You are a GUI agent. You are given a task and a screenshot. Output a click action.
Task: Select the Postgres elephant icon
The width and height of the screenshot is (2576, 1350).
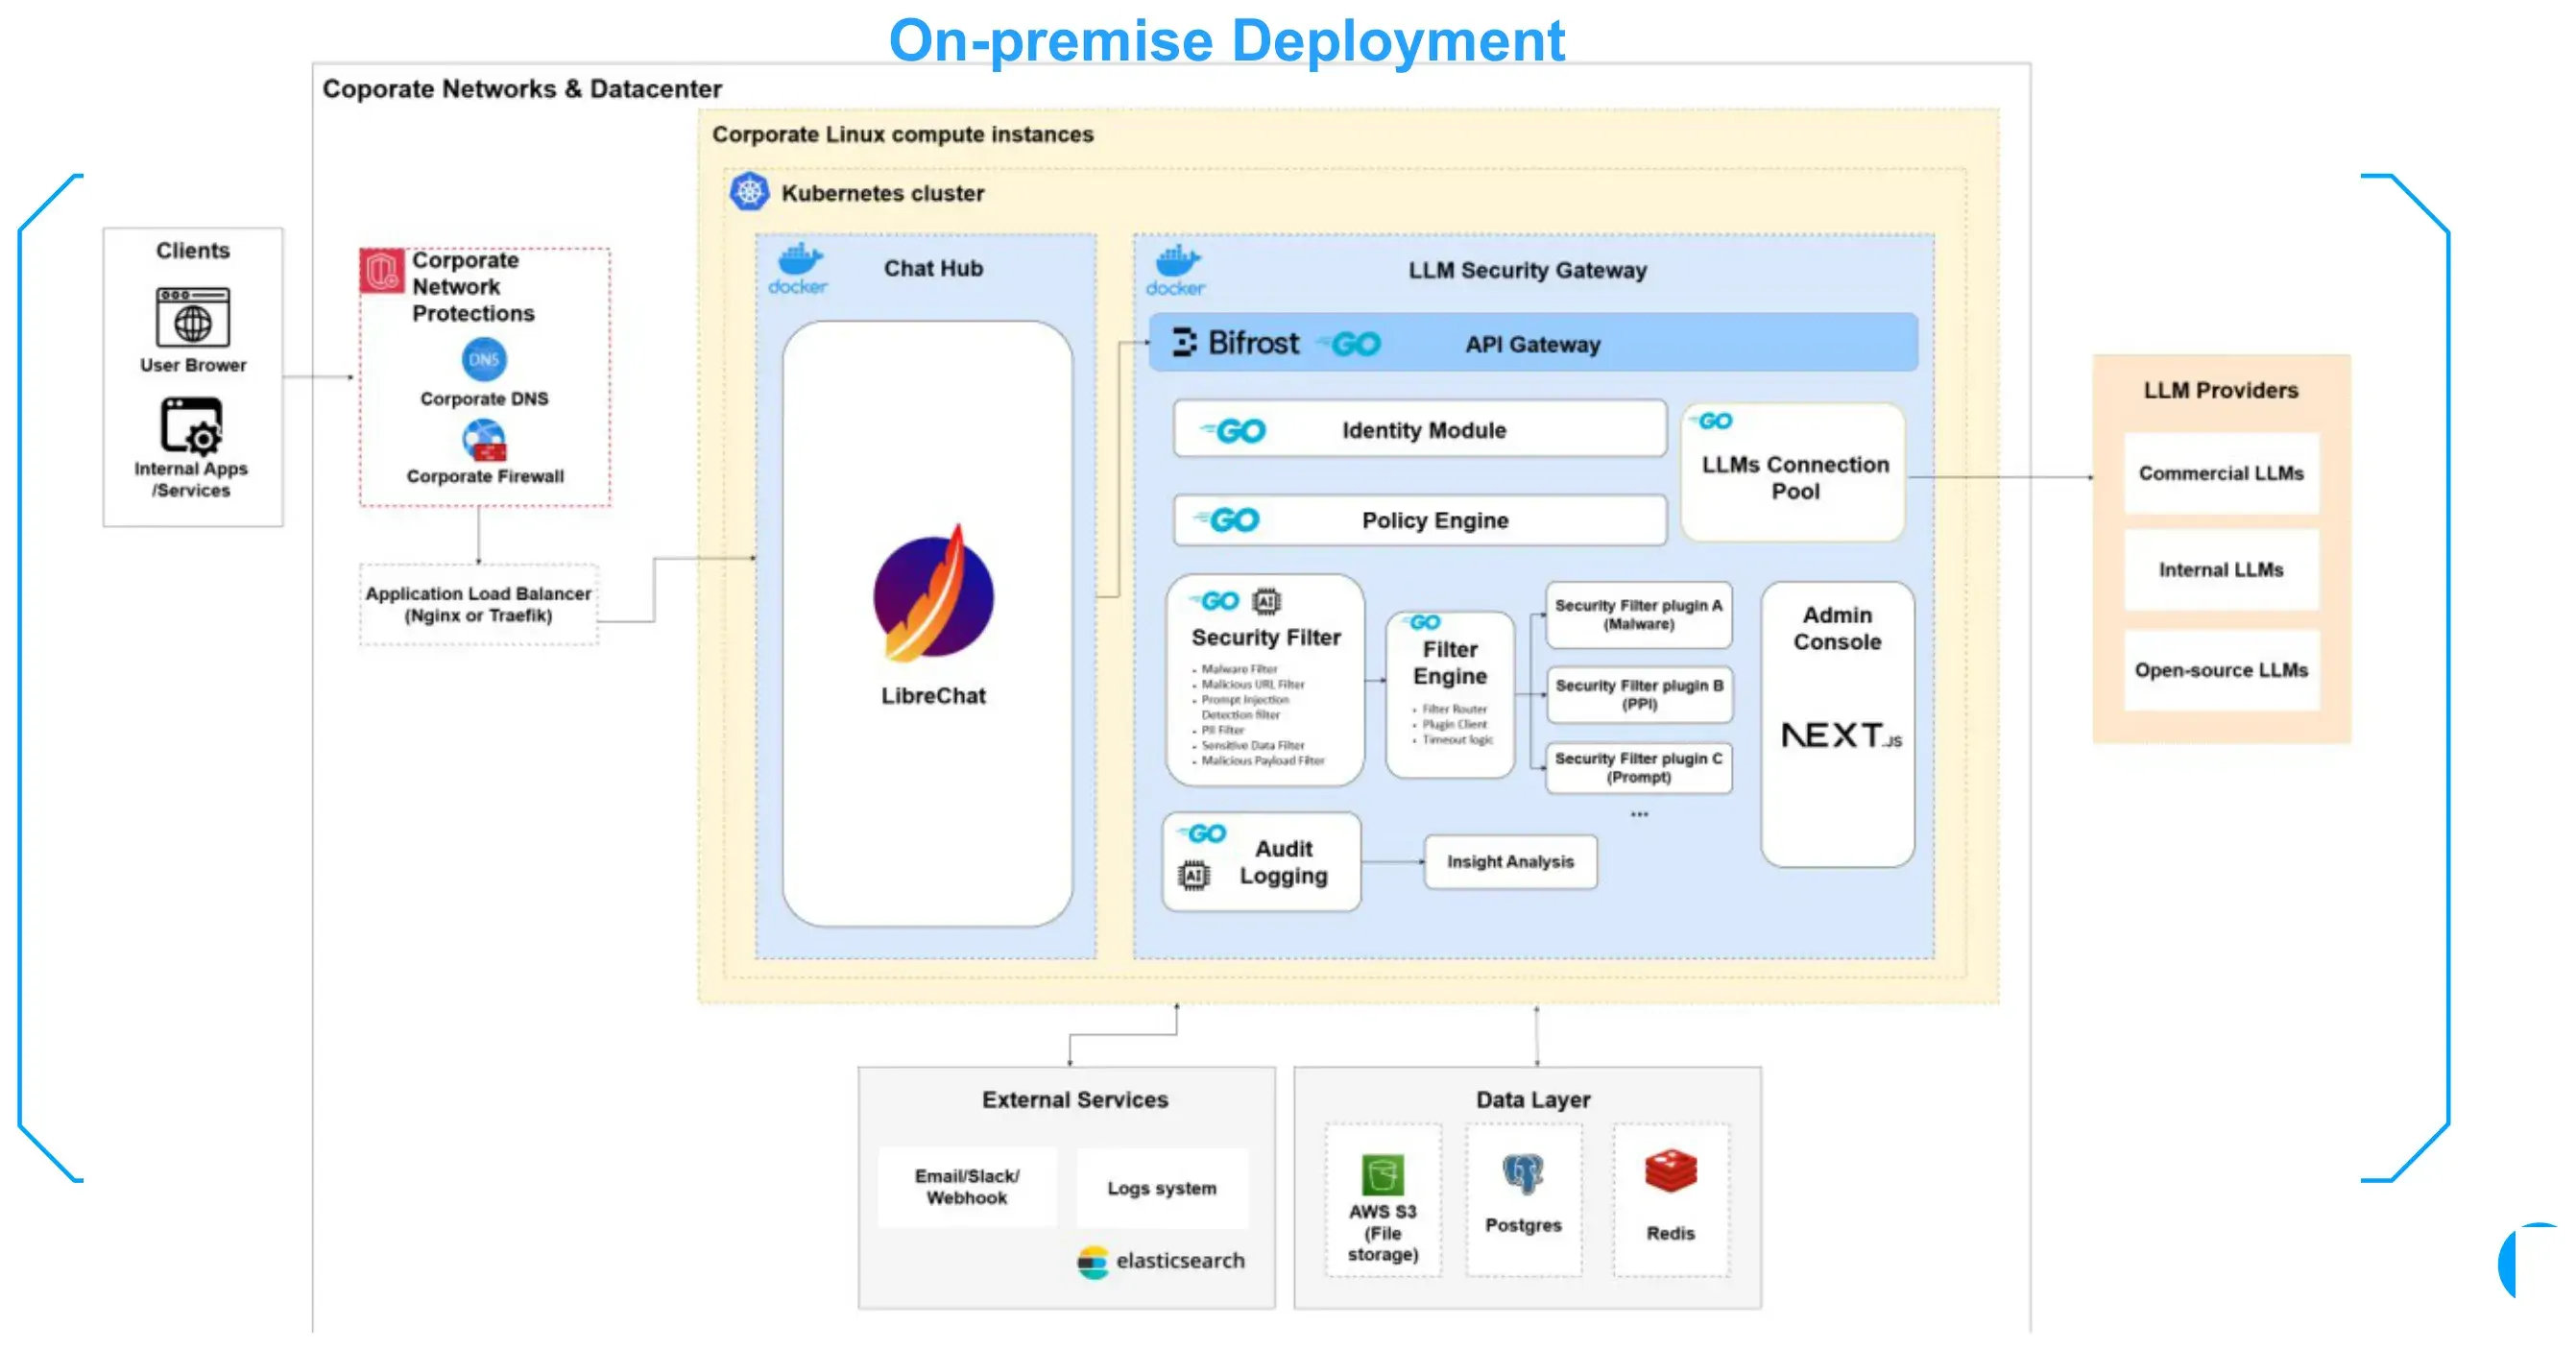1523,1174
